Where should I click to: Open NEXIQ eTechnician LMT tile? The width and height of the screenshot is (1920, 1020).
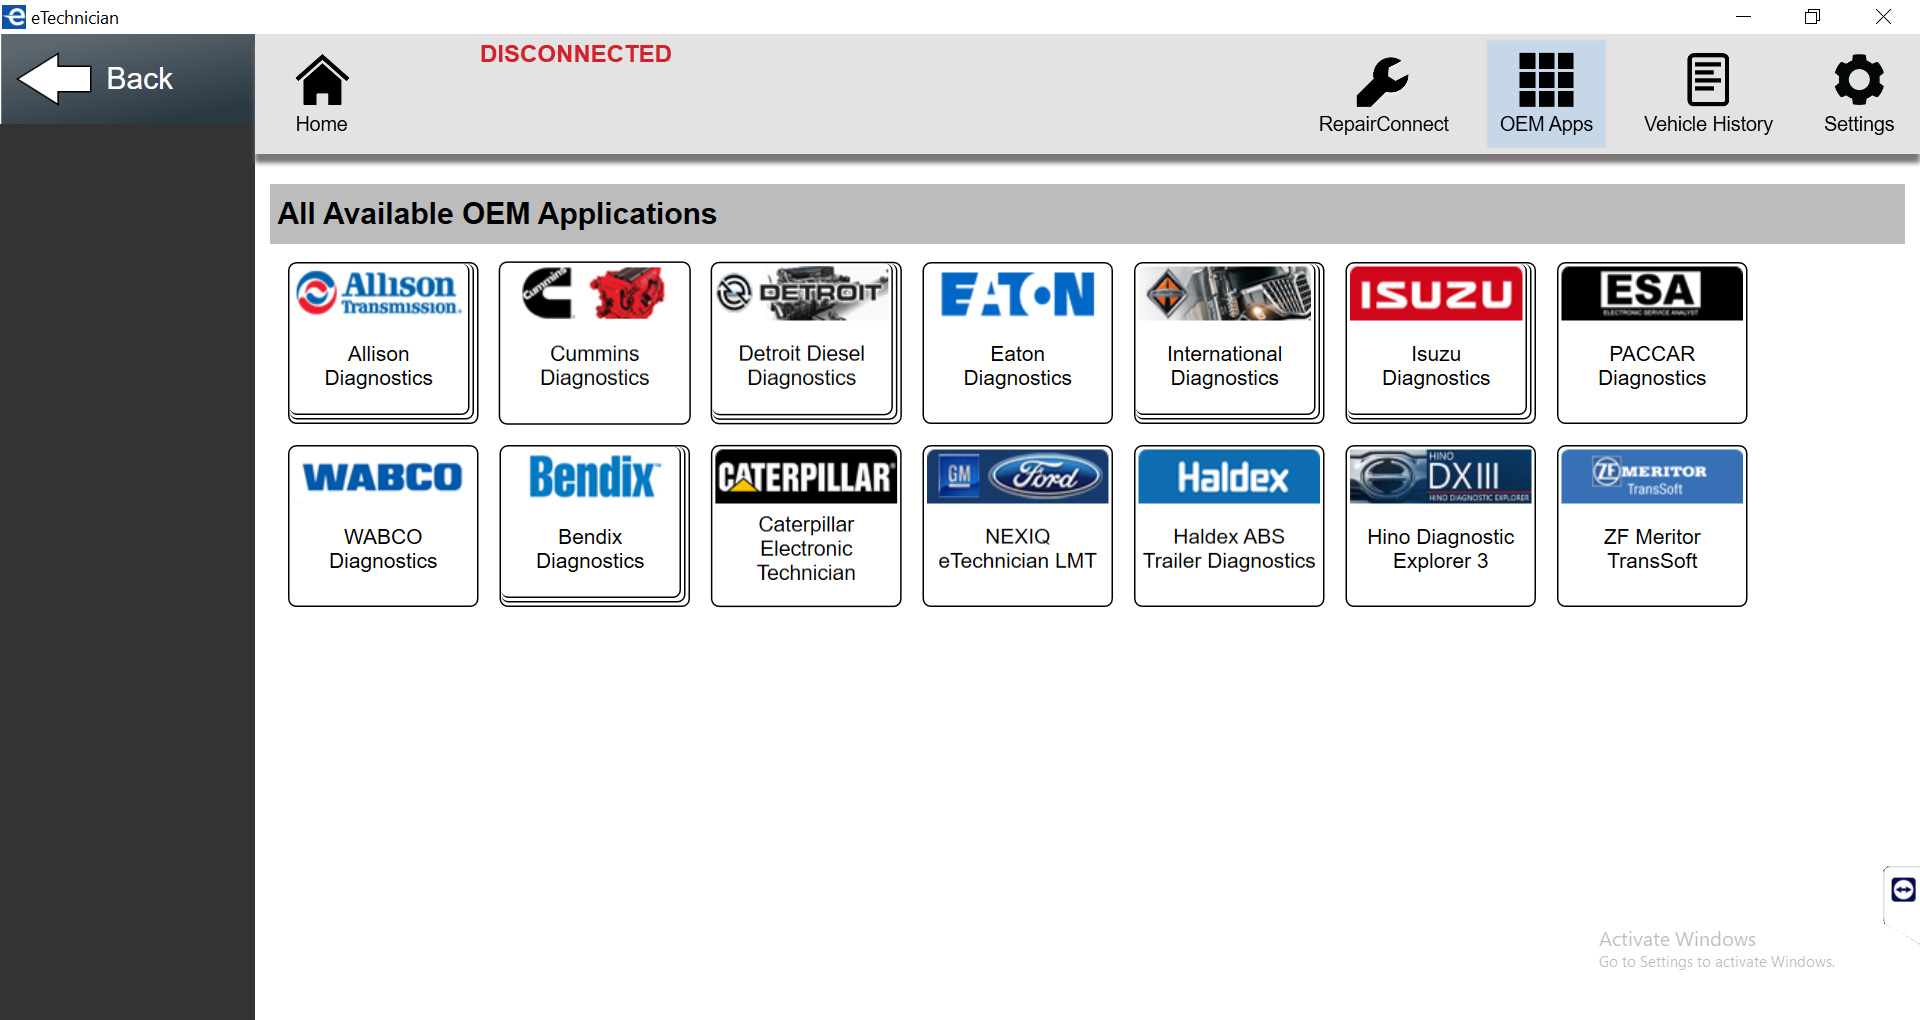point(1017,526)
